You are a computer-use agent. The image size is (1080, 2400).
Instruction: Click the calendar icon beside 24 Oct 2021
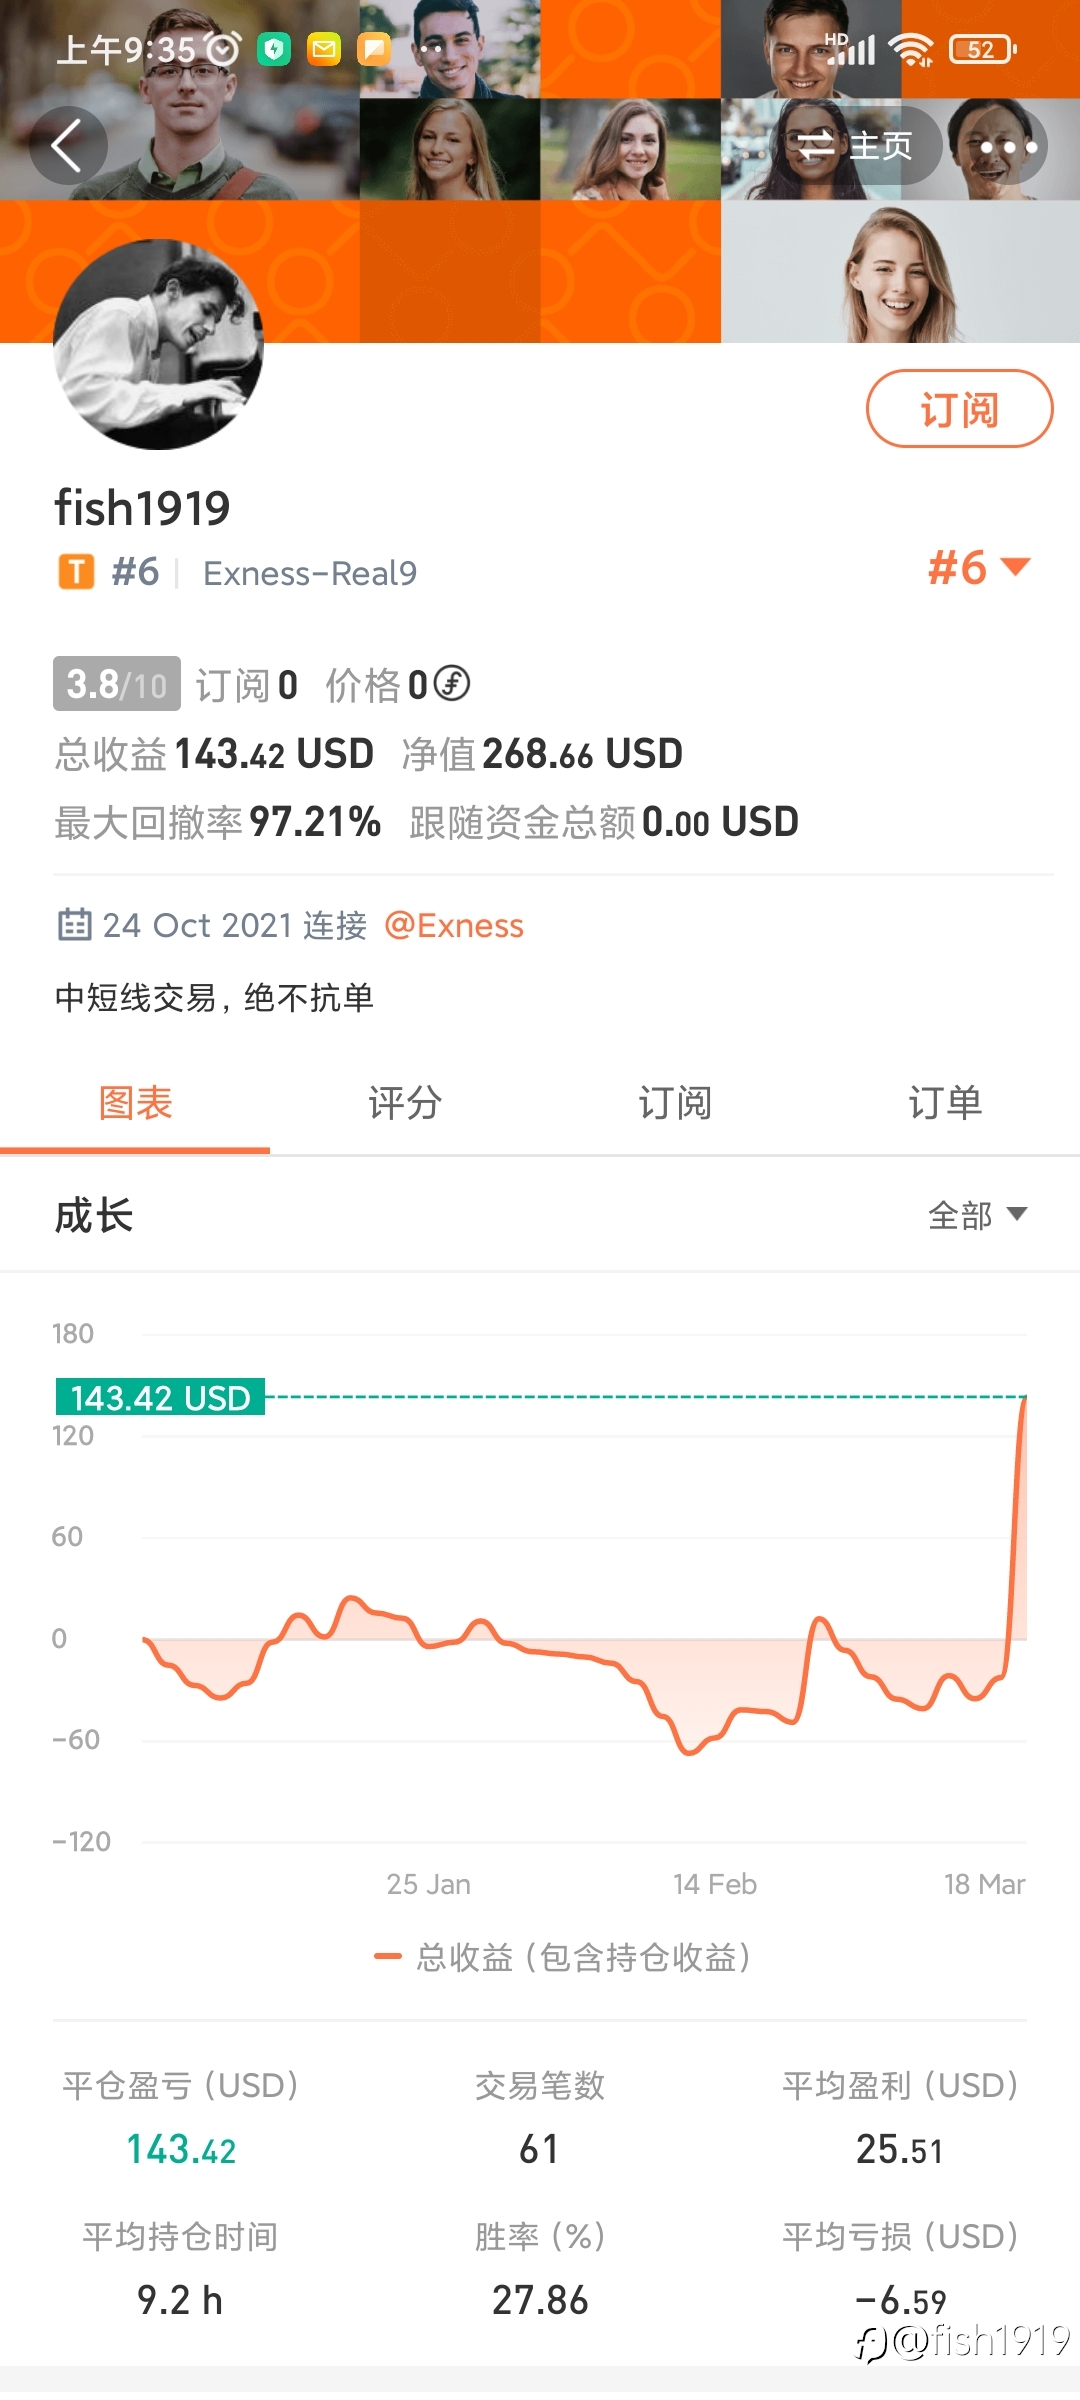[74, 925]
